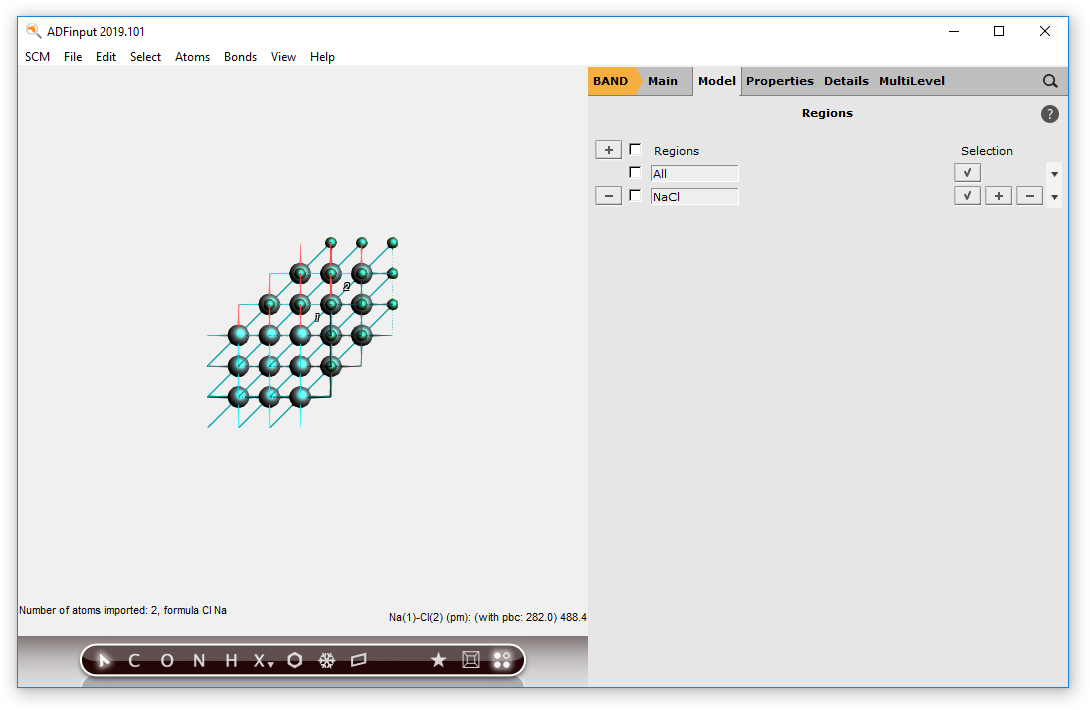Select the nitrogen atom tool
The height and width of the screenshot is (710, 1090).
coord(197,660)
